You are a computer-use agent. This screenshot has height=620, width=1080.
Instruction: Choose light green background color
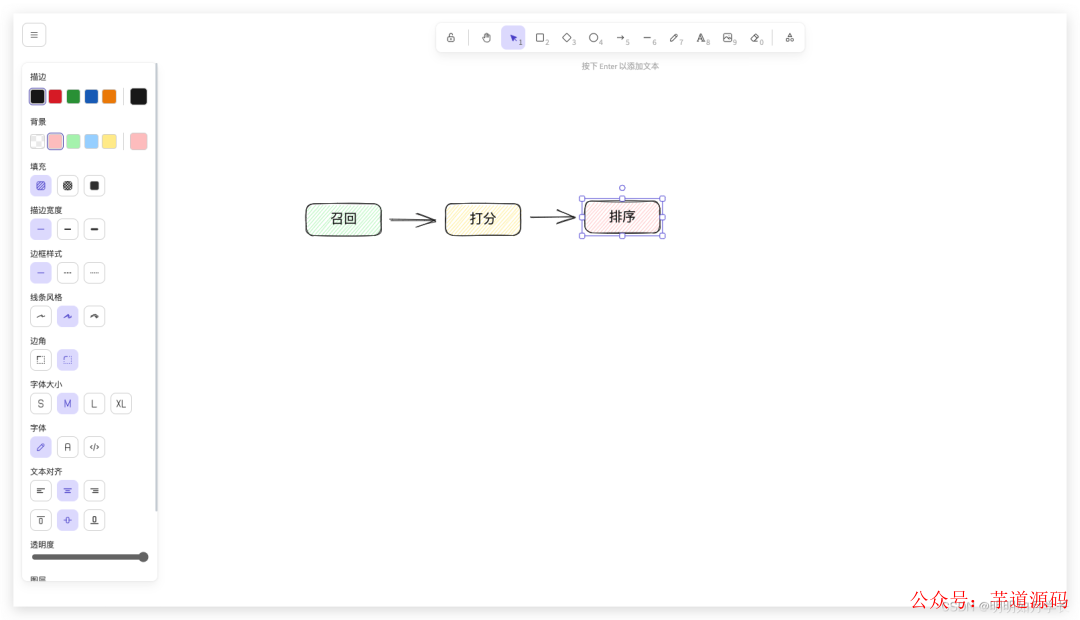pos(73,141)
